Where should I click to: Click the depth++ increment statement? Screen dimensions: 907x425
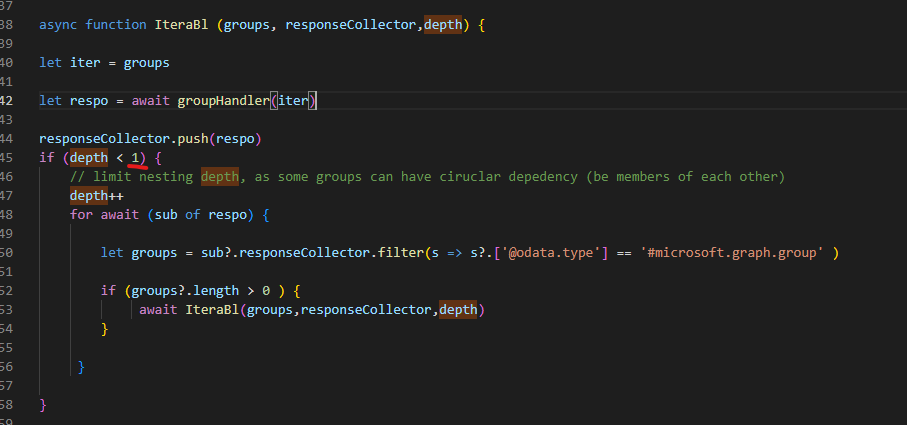(97, 195)
